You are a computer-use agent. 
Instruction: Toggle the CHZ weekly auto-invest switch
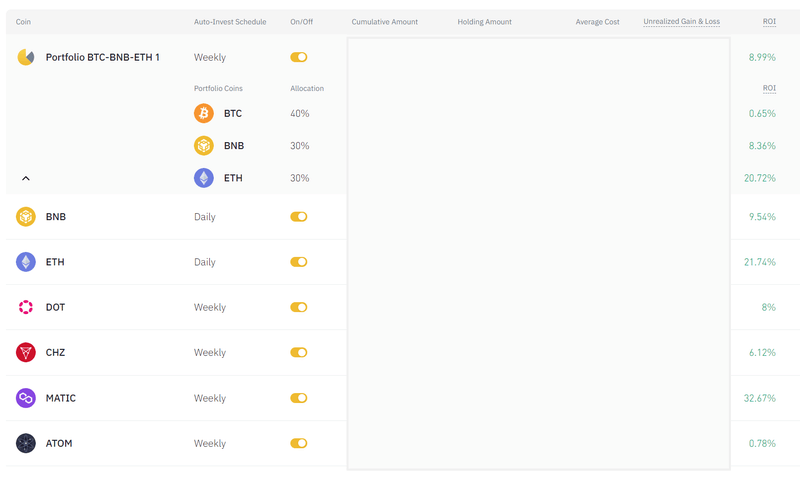coord(298,352)
